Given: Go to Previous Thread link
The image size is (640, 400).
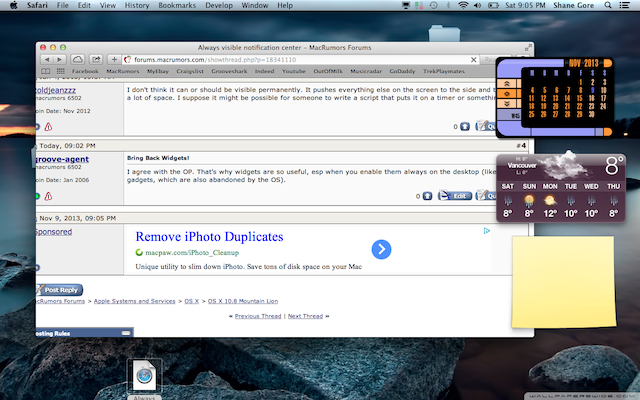Looking at the screenshot, I should 258,316.
